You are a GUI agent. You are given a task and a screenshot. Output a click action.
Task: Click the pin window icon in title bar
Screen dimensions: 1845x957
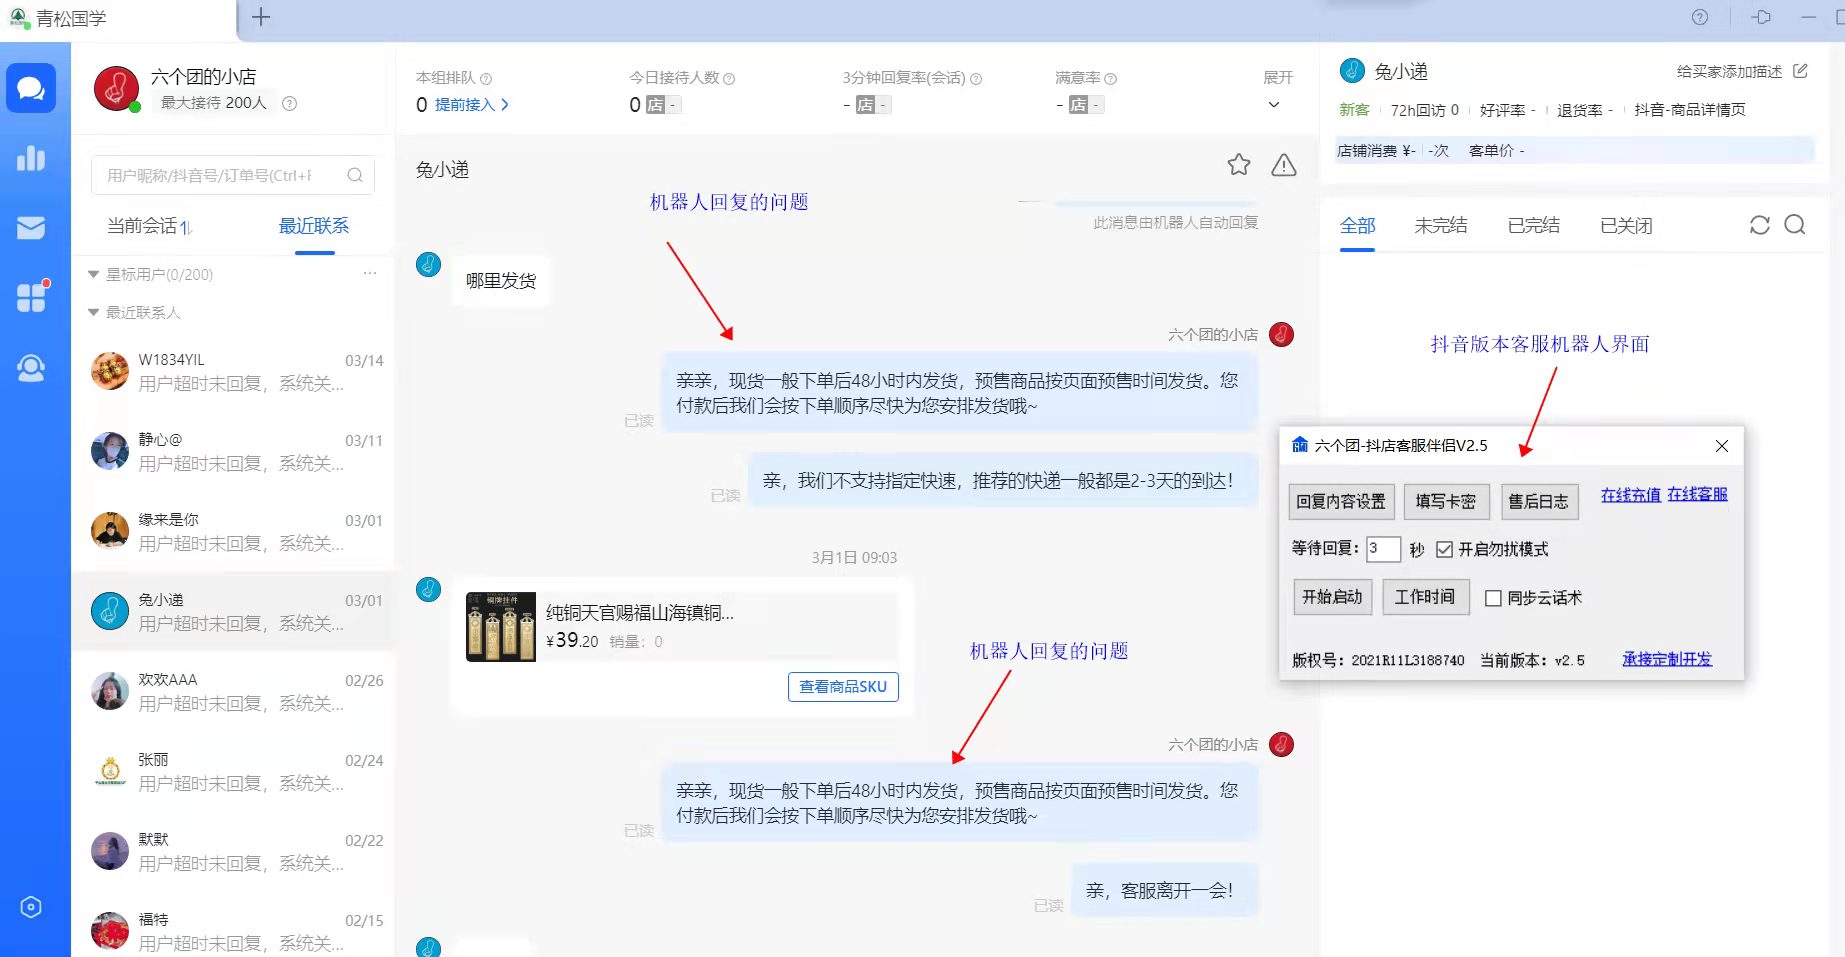click(1762, 17)
